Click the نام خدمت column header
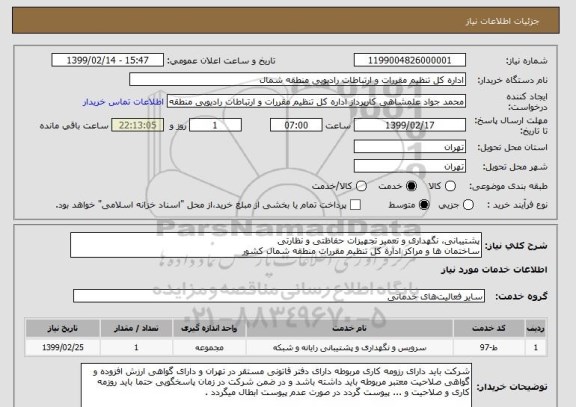This screenshot has width=576, height=407. 349,328
